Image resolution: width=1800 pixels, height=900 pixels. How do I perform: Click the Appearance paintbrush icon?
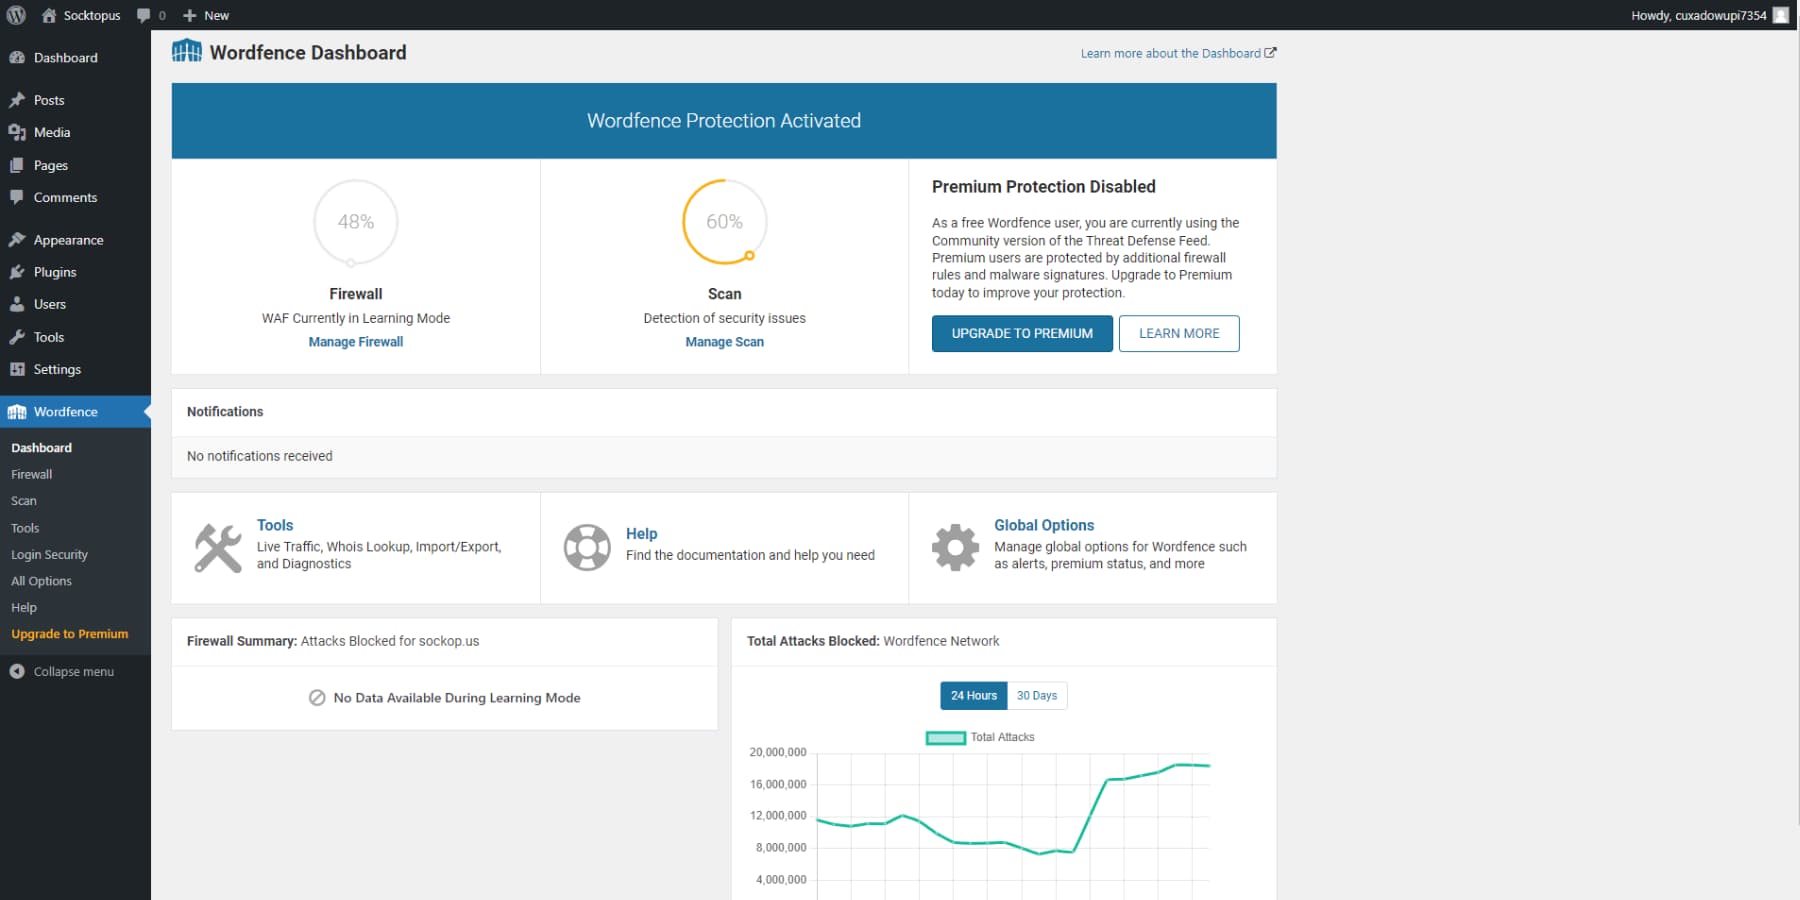point(17,239)
